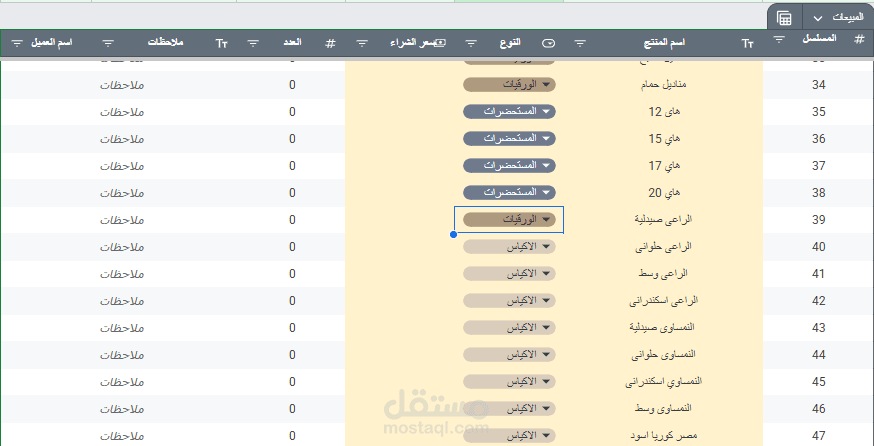This screenshot has width=874, height=446.
Task: Click the سعر الشراء column header label
Action: (411, 43)
